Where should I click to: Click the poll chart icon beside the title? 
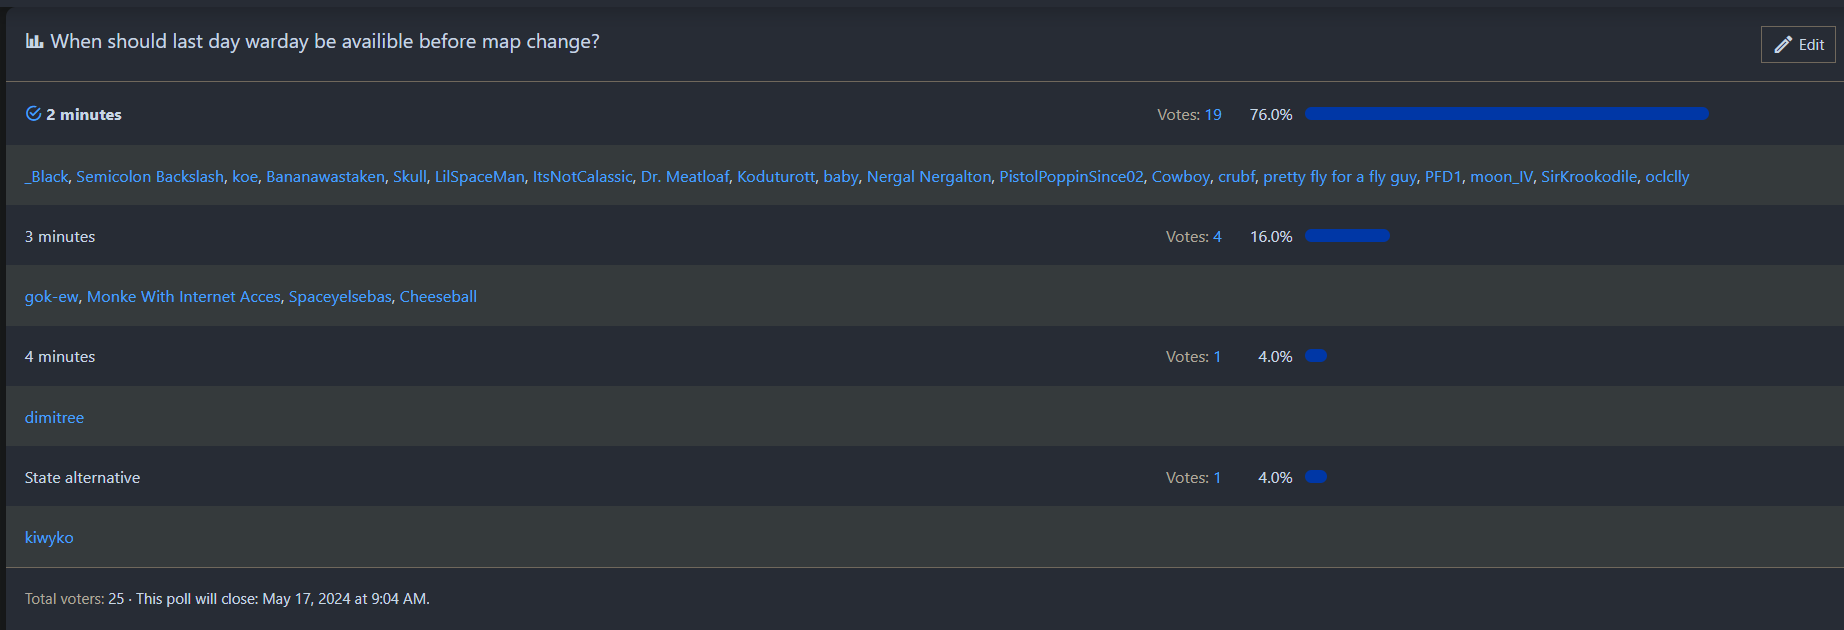point(34,41)
